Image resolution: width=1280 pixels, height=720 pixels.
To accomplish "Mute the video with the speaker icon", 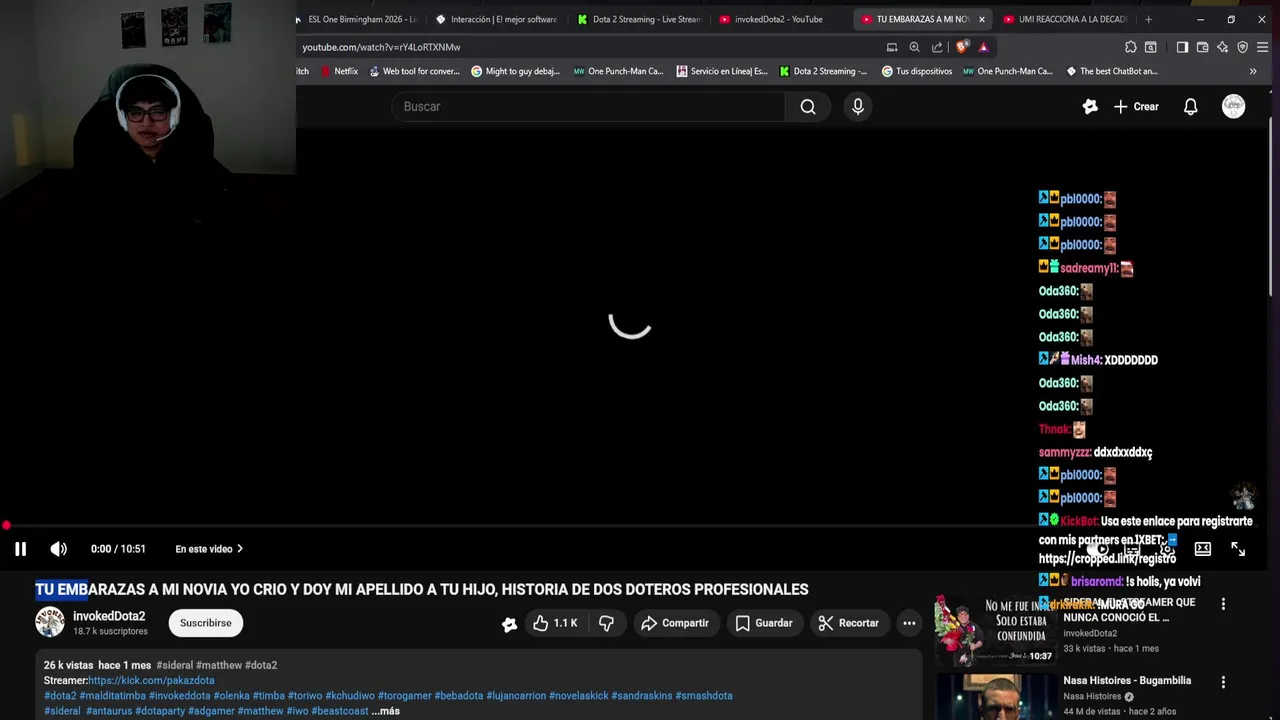I will (59, 549).
